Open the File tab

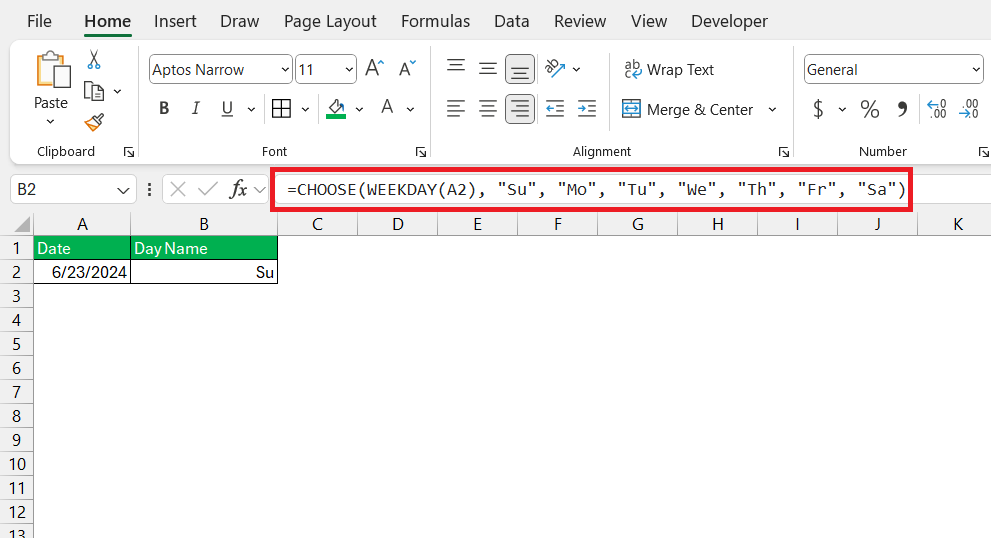tap(39, 21)
